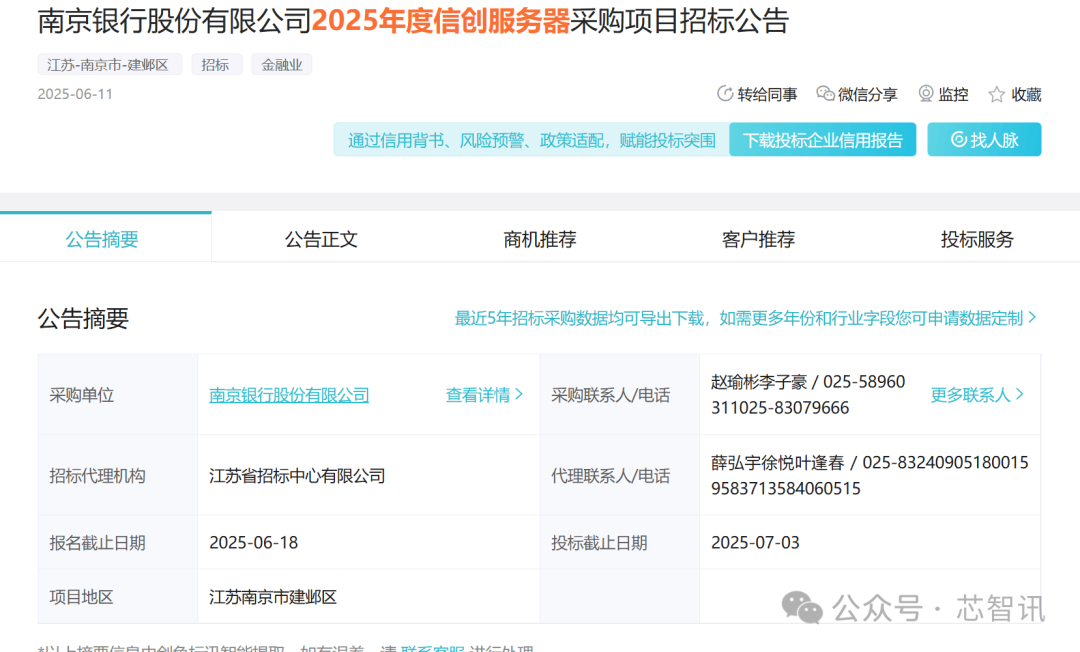This screenshot has width=1080, height=652.
Task: Click the 监控 monitor icon
Action: [x=926, y=94]
